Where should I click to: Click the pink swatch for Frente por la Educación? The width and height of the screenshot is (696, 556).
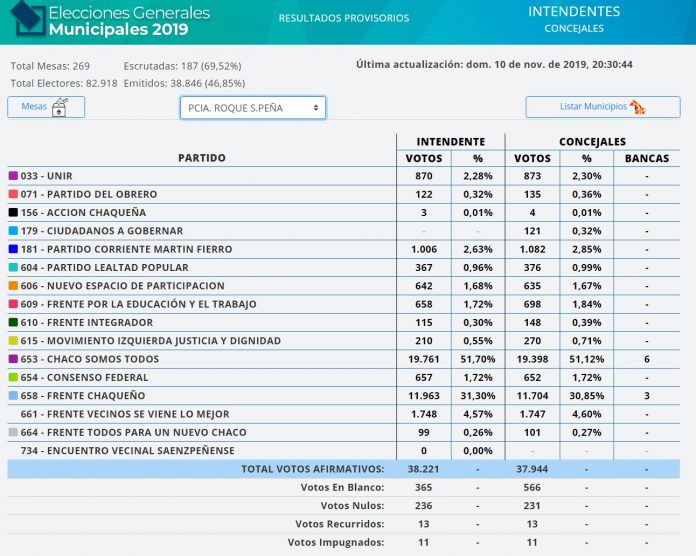(x=13, y=304)
